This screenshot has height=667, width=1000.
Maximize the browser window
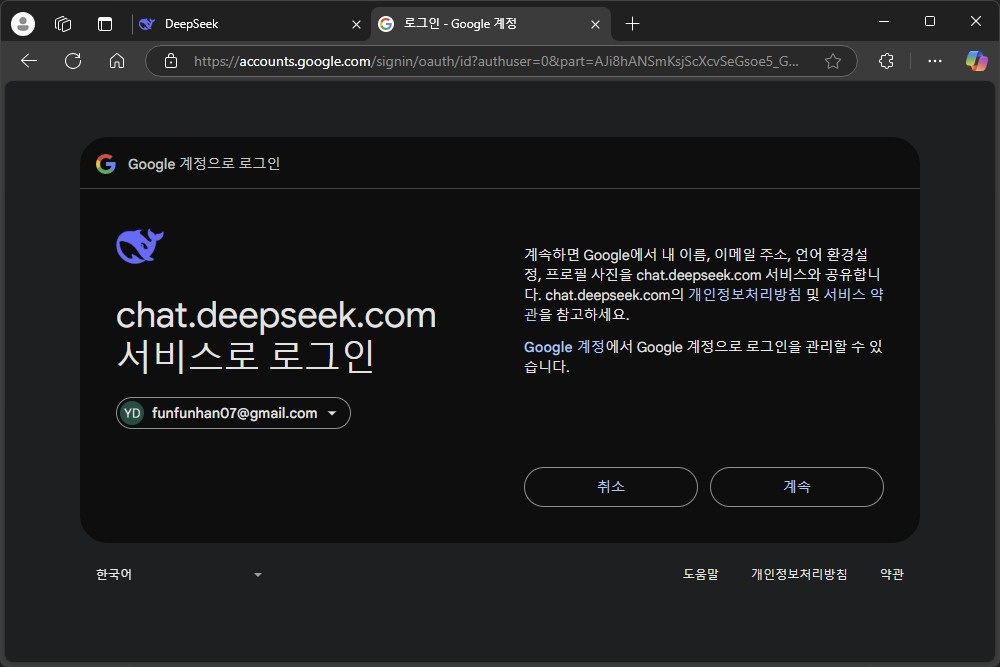tap(930, 22)
